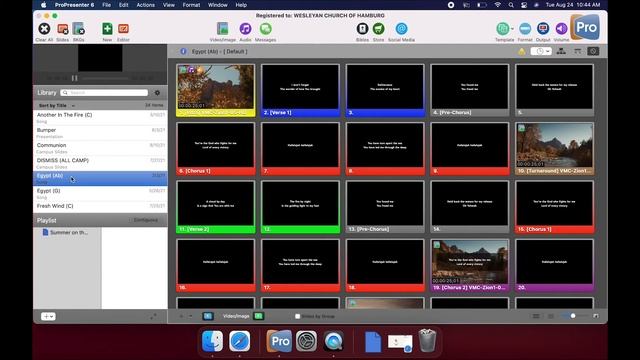
Task: Open the clock timer dropdown
Action: click(x=541, y=51)
